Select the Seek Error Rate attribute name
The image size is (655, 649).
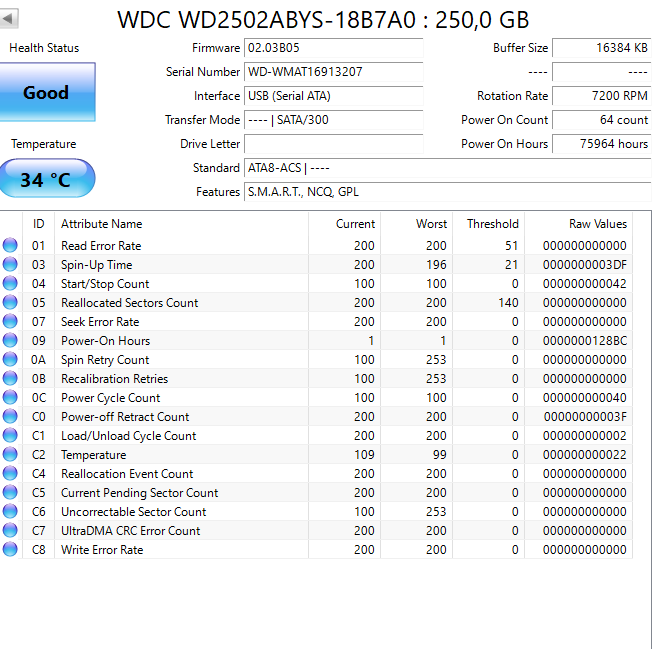point(100,322)
